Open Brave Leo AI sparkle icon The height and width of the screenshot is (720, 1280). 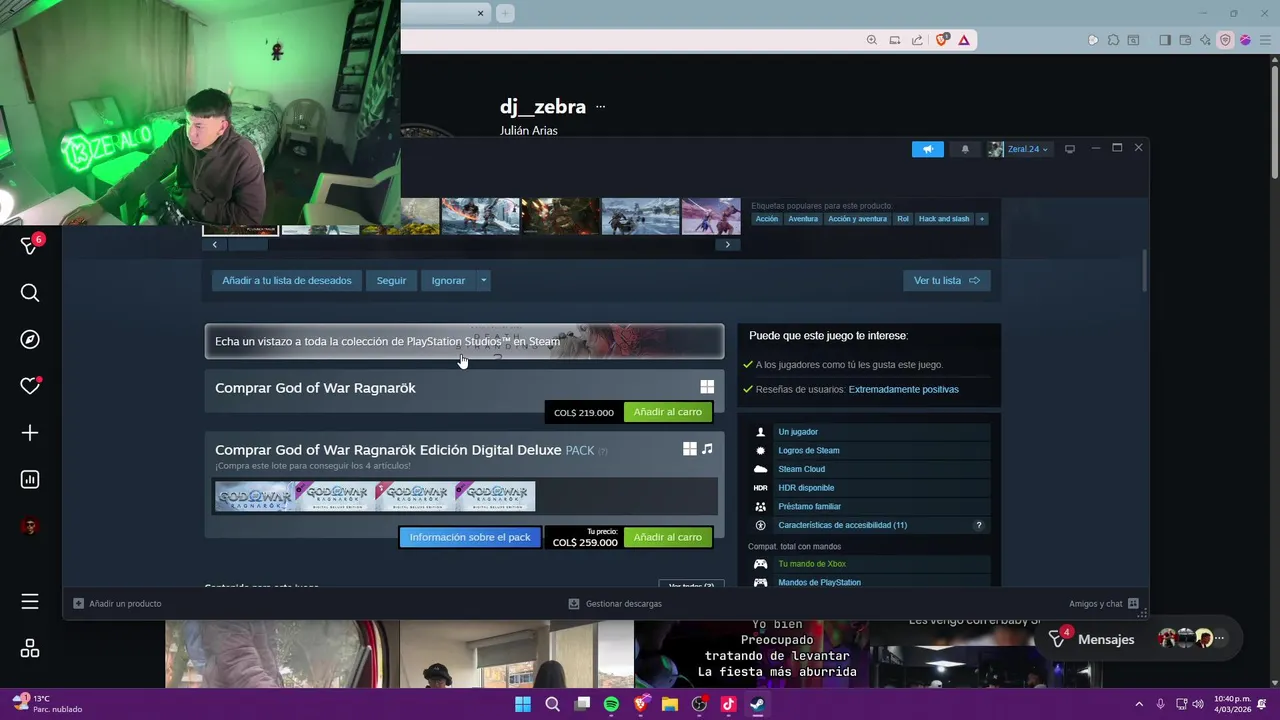[x=1205, y=40]
